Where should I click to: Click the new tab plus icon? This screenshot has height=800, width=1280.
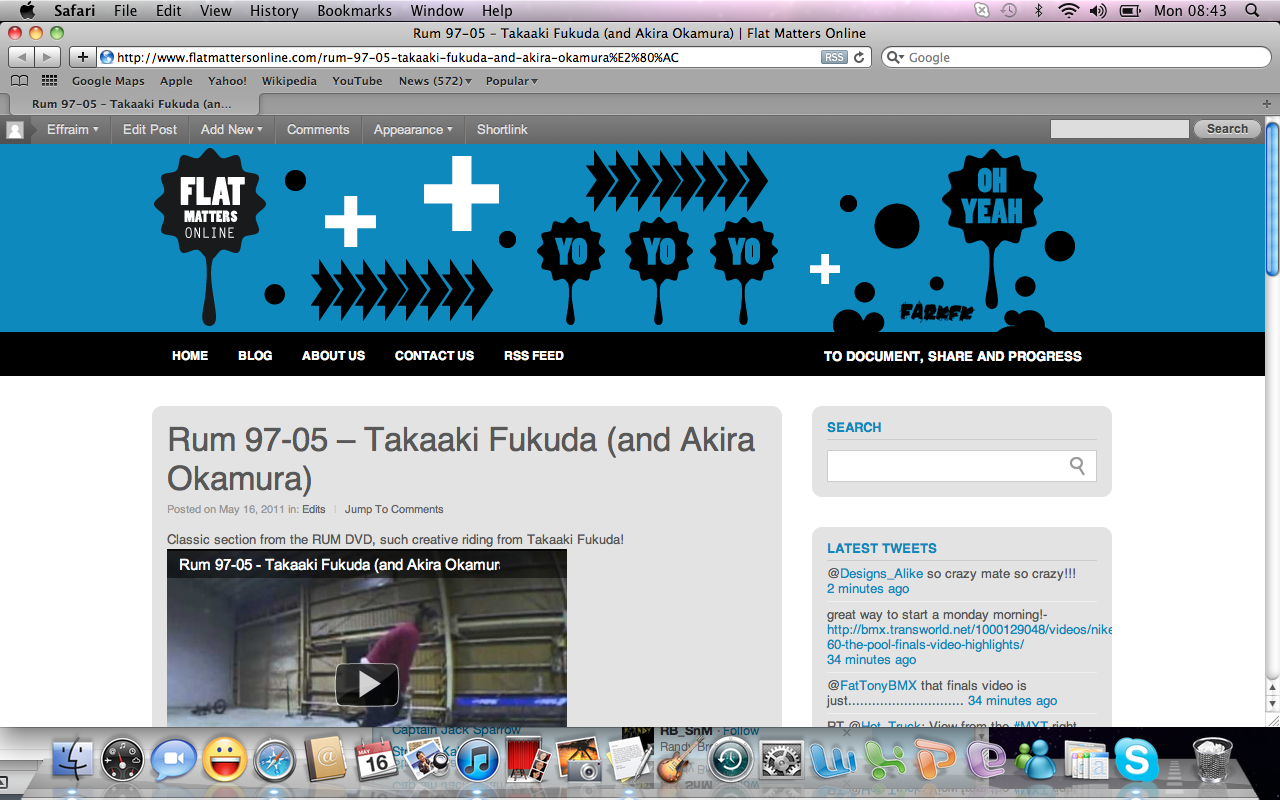point(1267,104)
